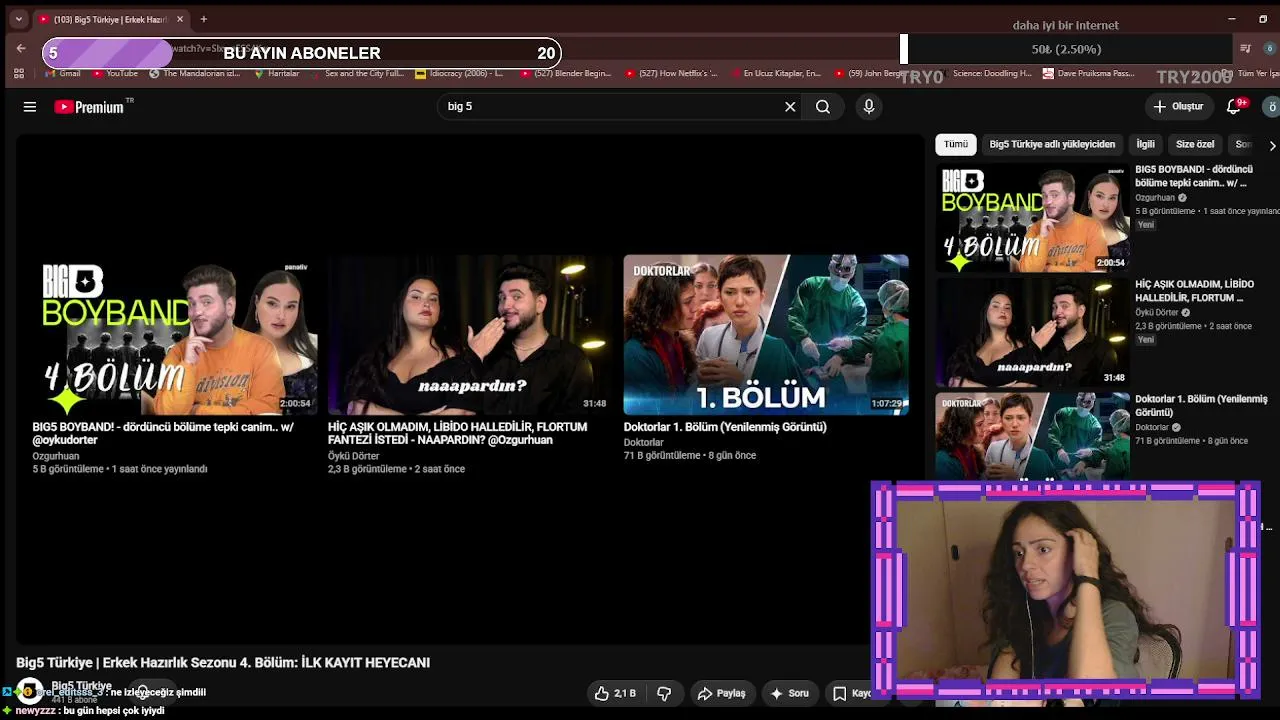Open the YouTube bookmark
The image size is (1280, 720).
point(114,73)
